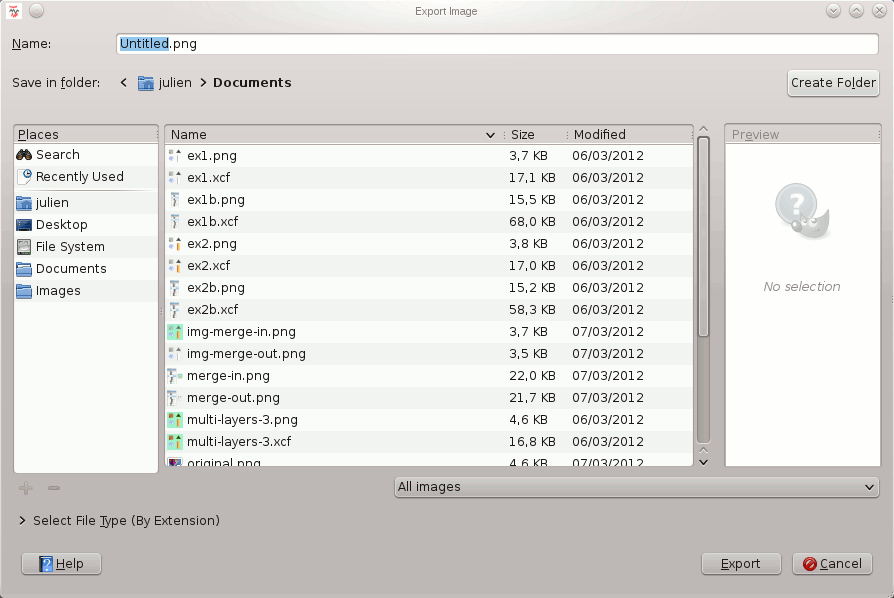Select the Desktop place icon
The image size is (894, 598).
pos(24,225)
